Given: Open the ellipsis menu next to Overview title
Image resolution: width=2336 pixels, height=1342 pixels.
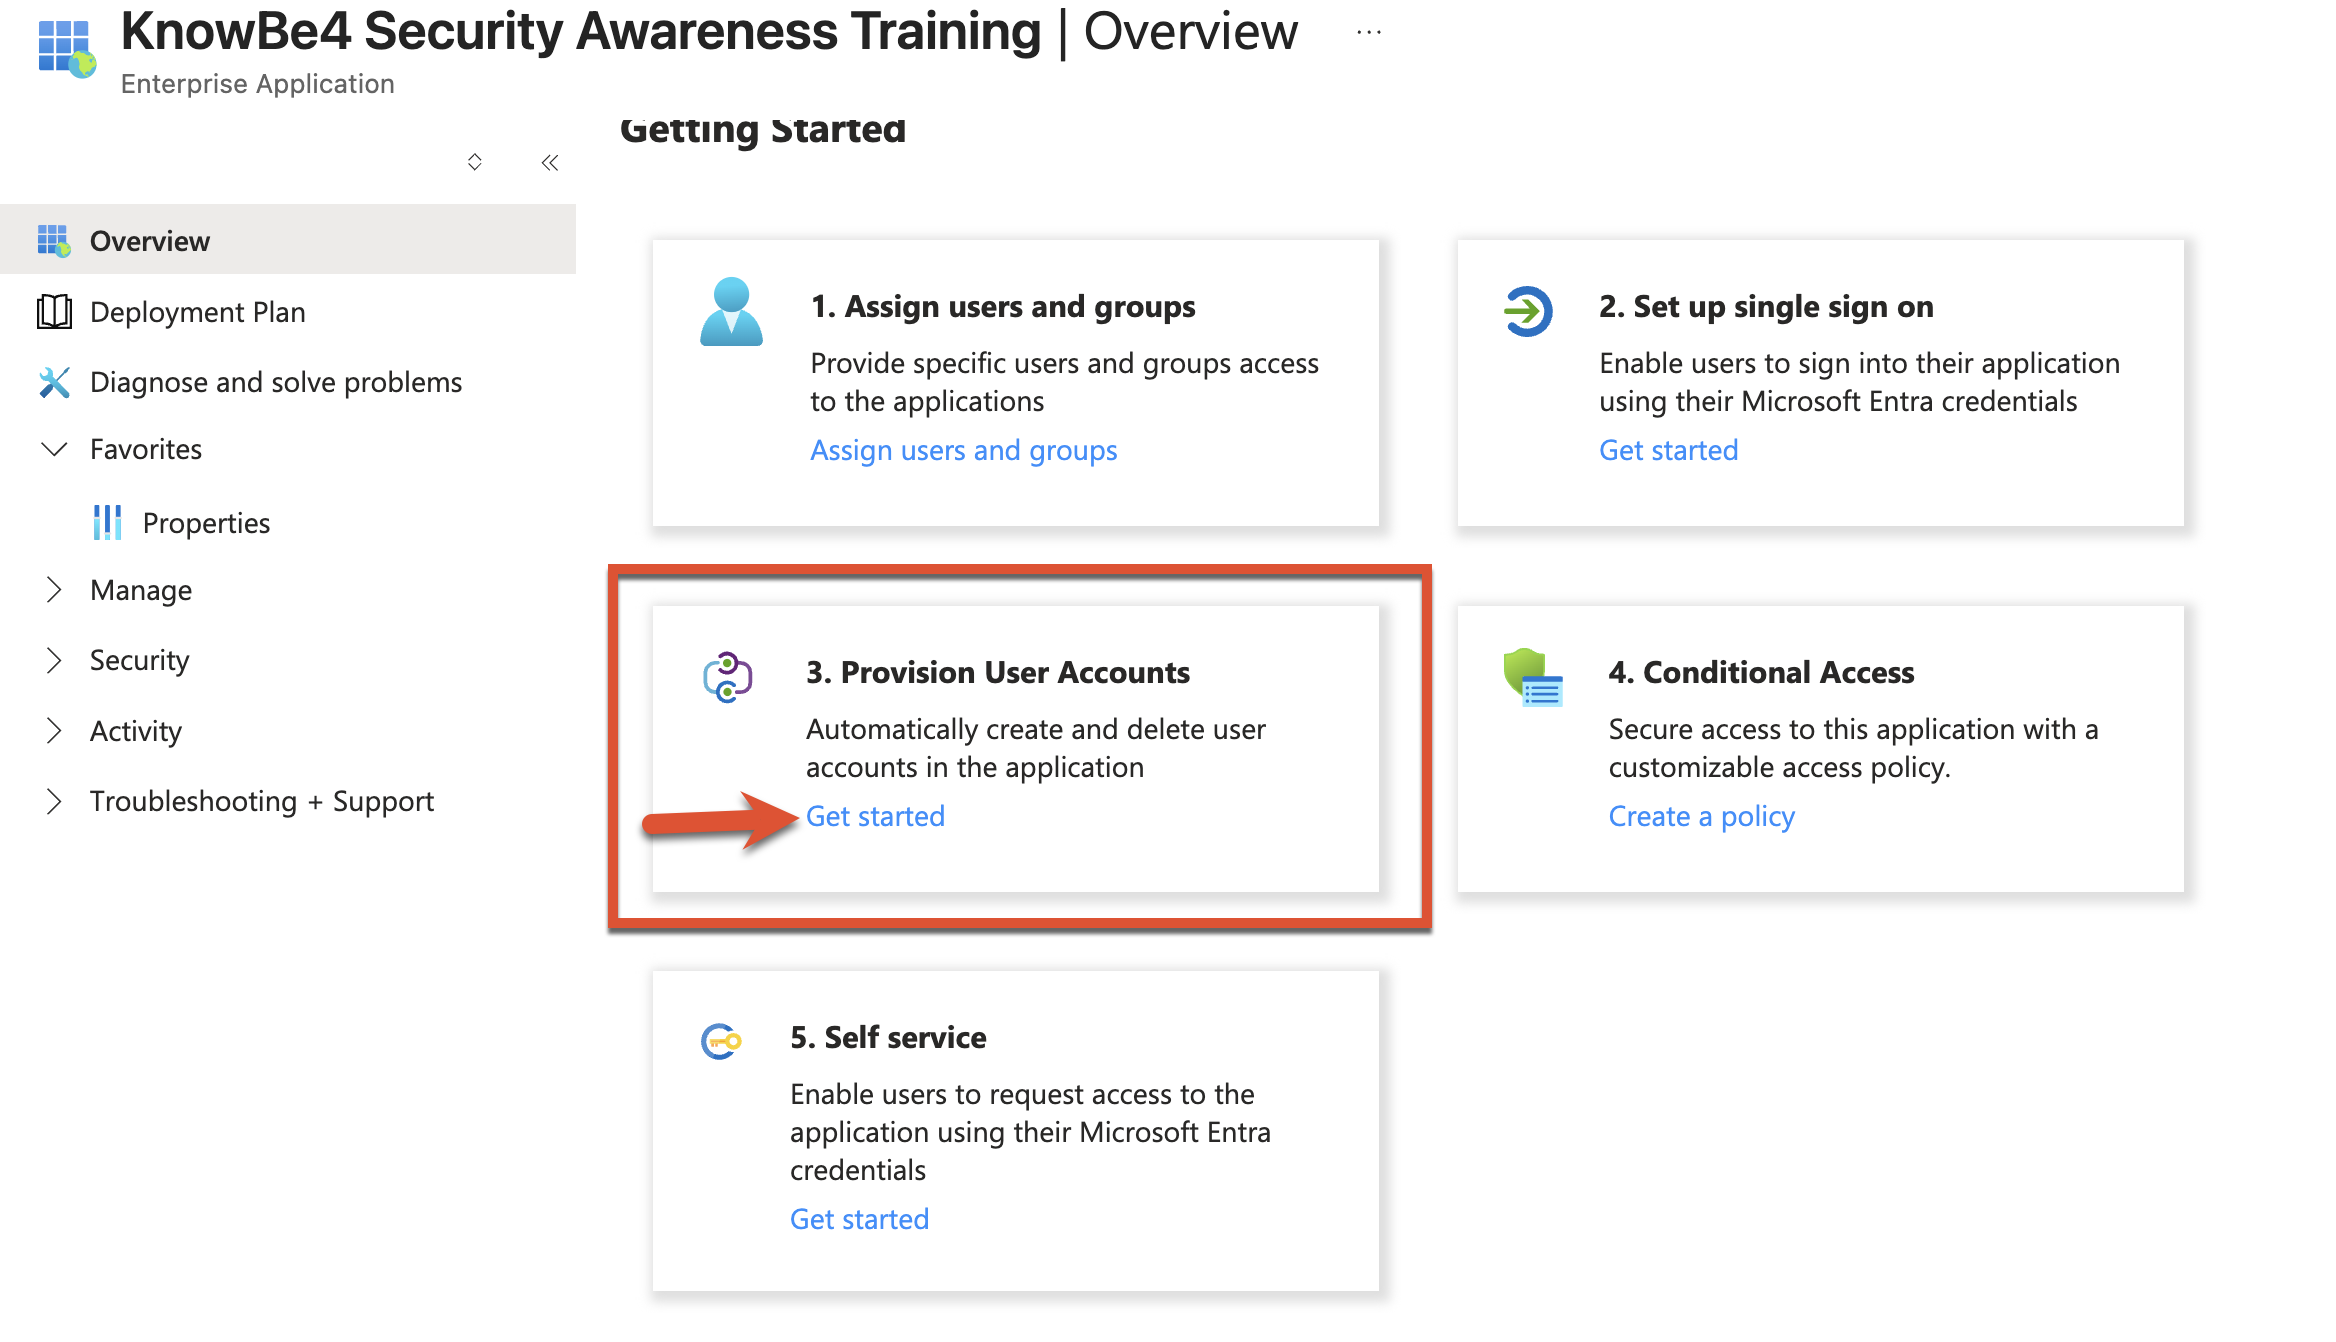Looking at the screenshot, I should pyautogui.click(x=1367, y=32).
